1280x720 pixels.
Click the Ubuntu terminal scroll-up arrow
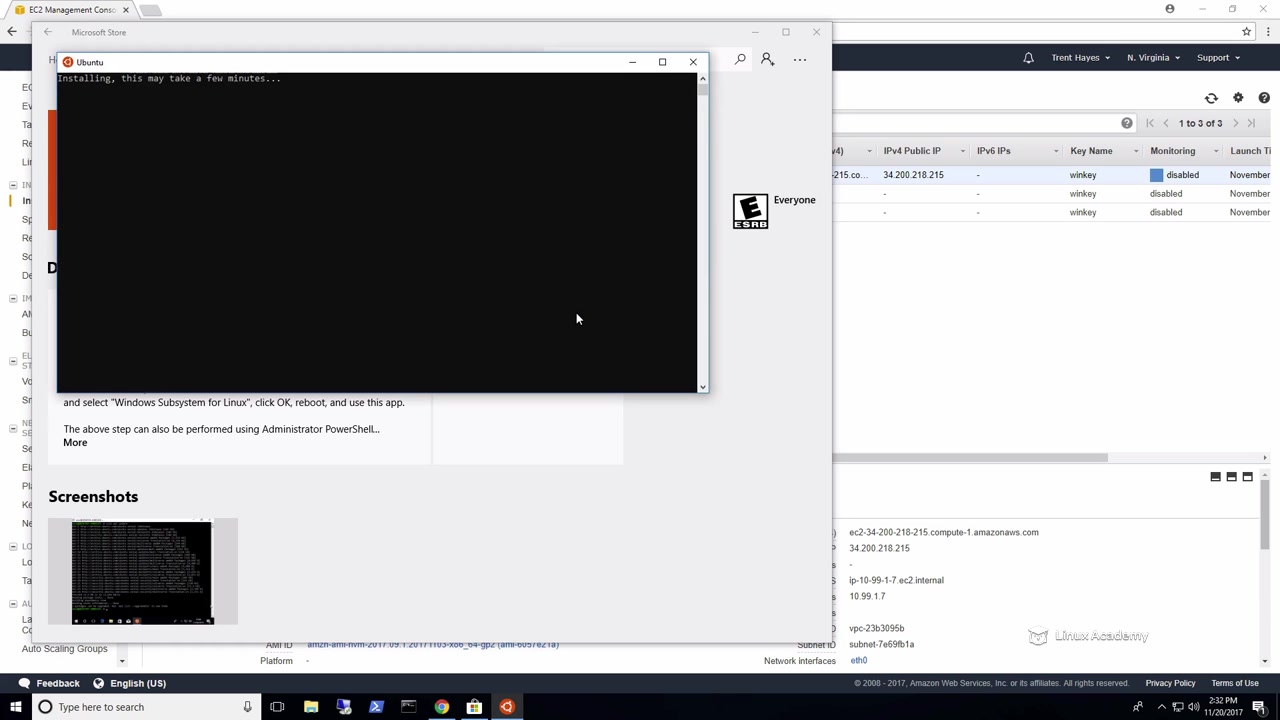703,78
